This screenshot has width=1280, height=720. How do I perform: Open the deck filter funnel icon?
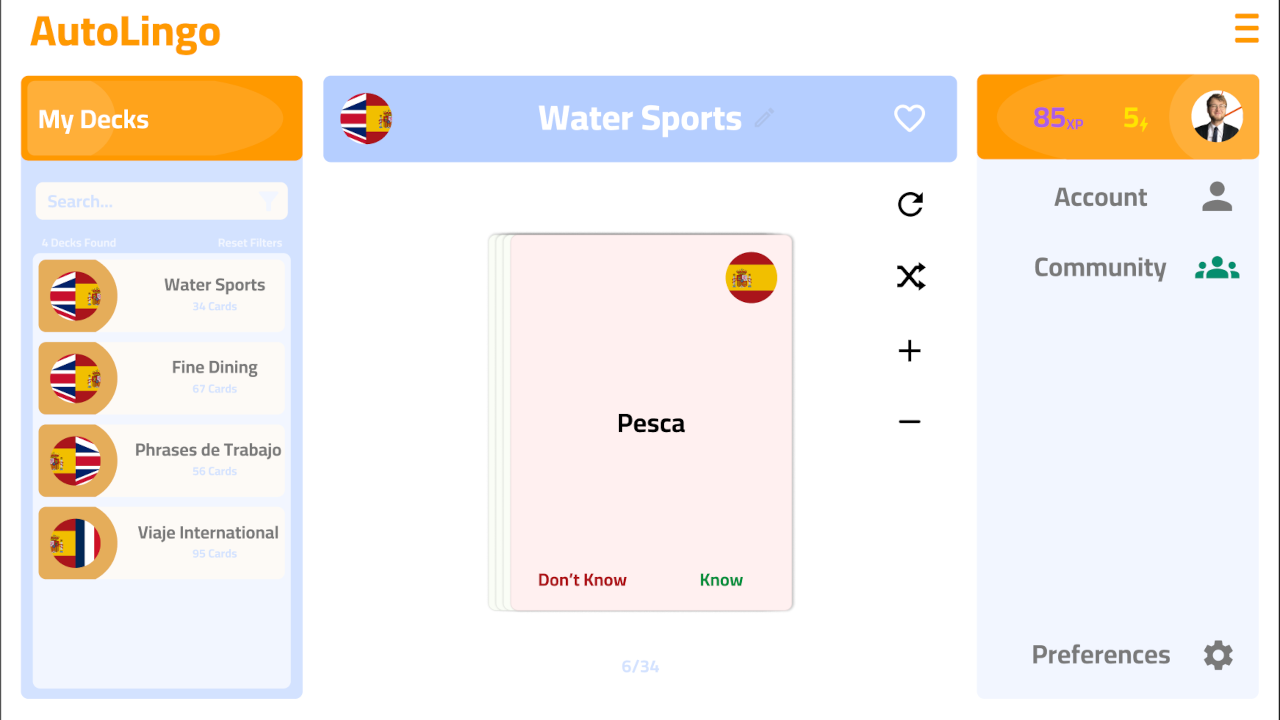(x=268, y=201)
